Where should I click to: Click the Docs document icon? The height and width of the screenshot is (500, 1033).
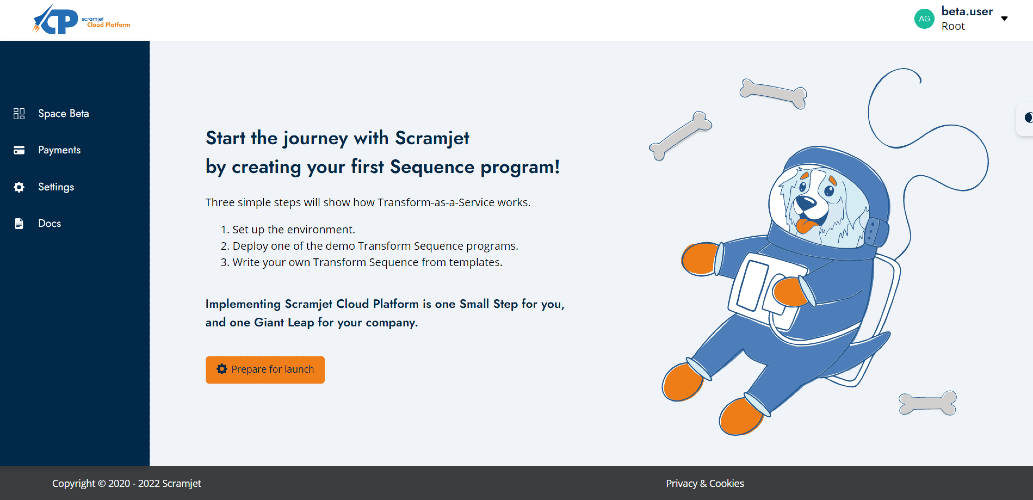pyautogui.click(x=19, y=223)
